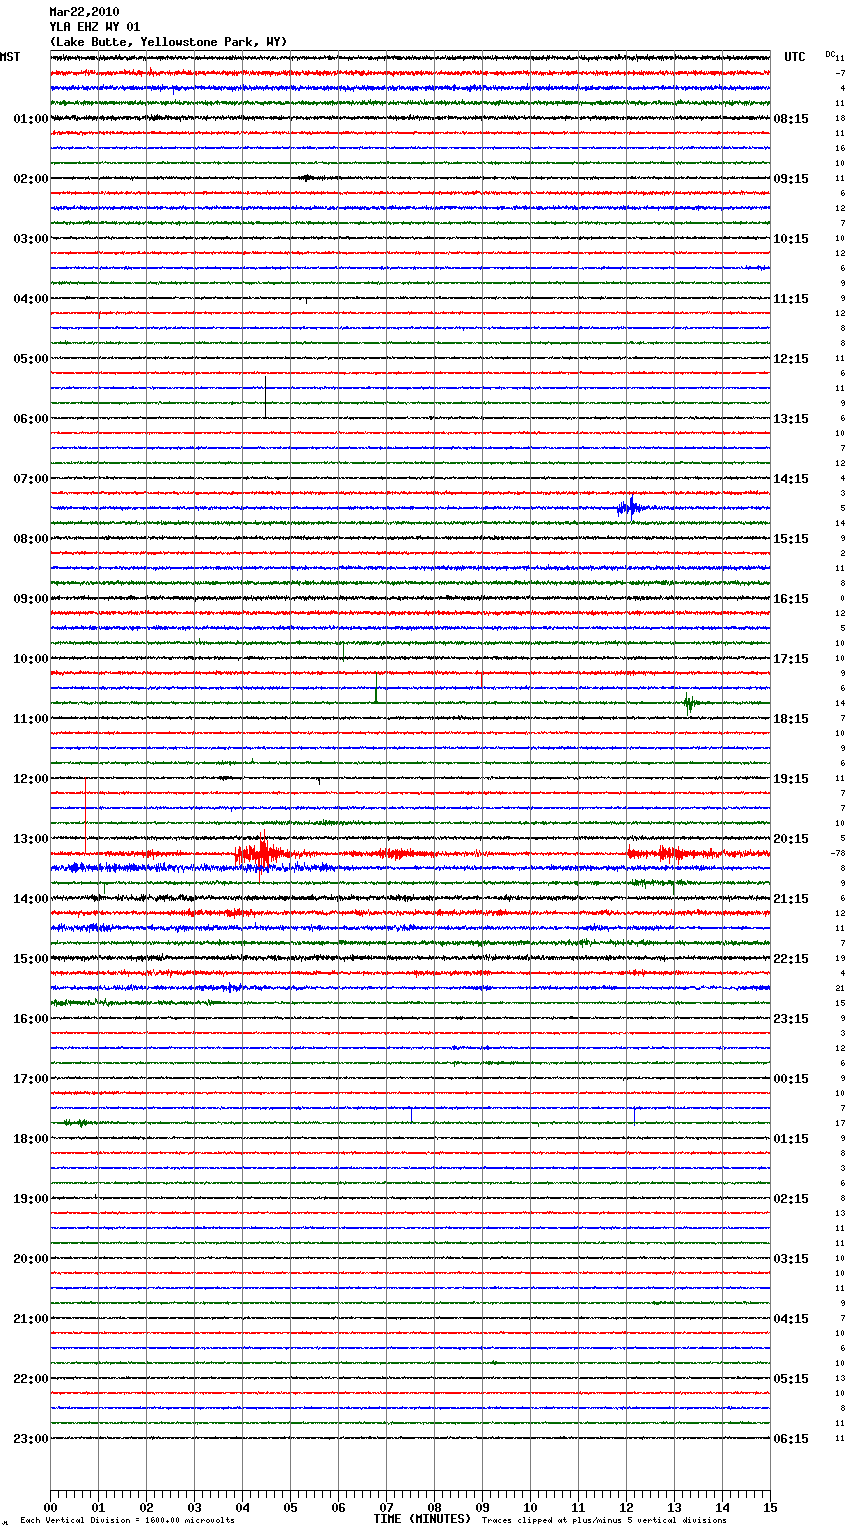Click the 06:15 UTC row label
The height and width of the screenshot is (1534, 850).
click(x=791, y=1439)
